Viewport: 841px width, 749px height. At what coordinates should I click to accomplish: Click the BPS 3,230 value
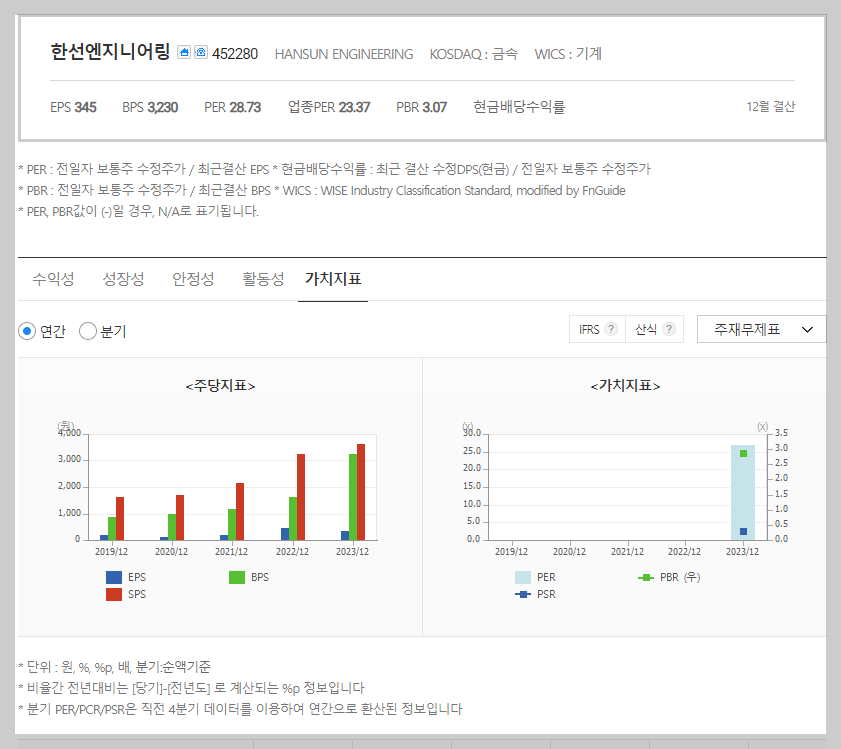click(x=150, y=107)
